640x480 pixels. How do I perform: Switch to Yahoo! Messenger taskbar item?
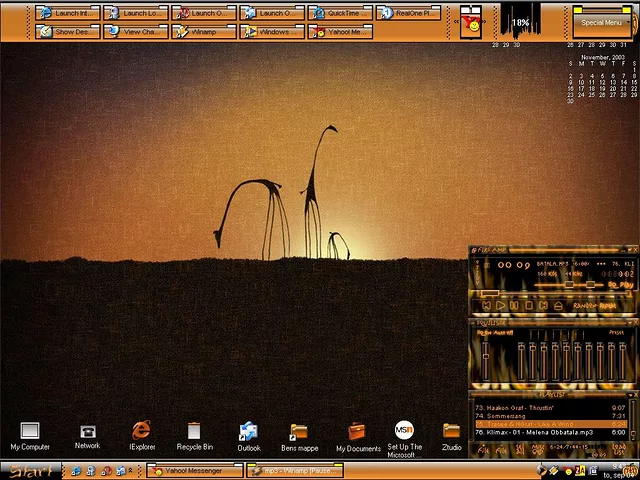[194, 470]
